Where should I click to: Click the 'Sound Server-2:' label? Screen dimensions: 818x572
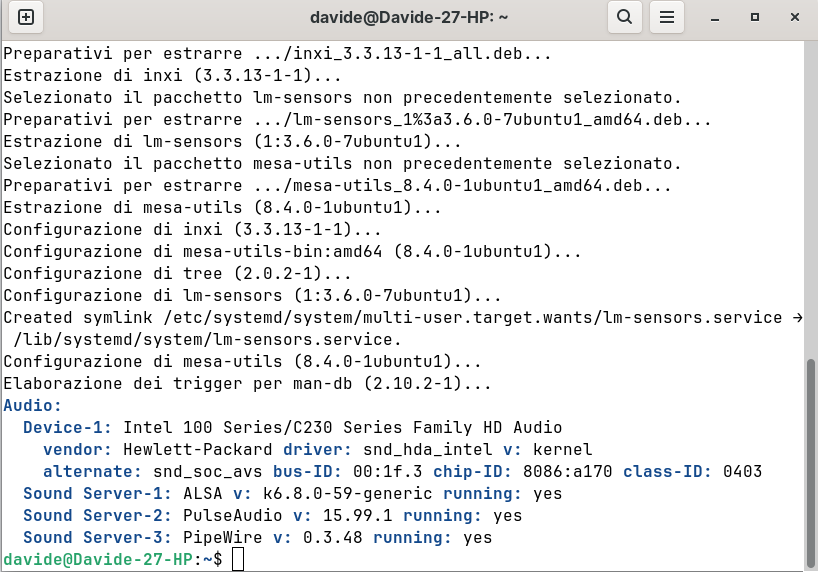click(97, 515)
